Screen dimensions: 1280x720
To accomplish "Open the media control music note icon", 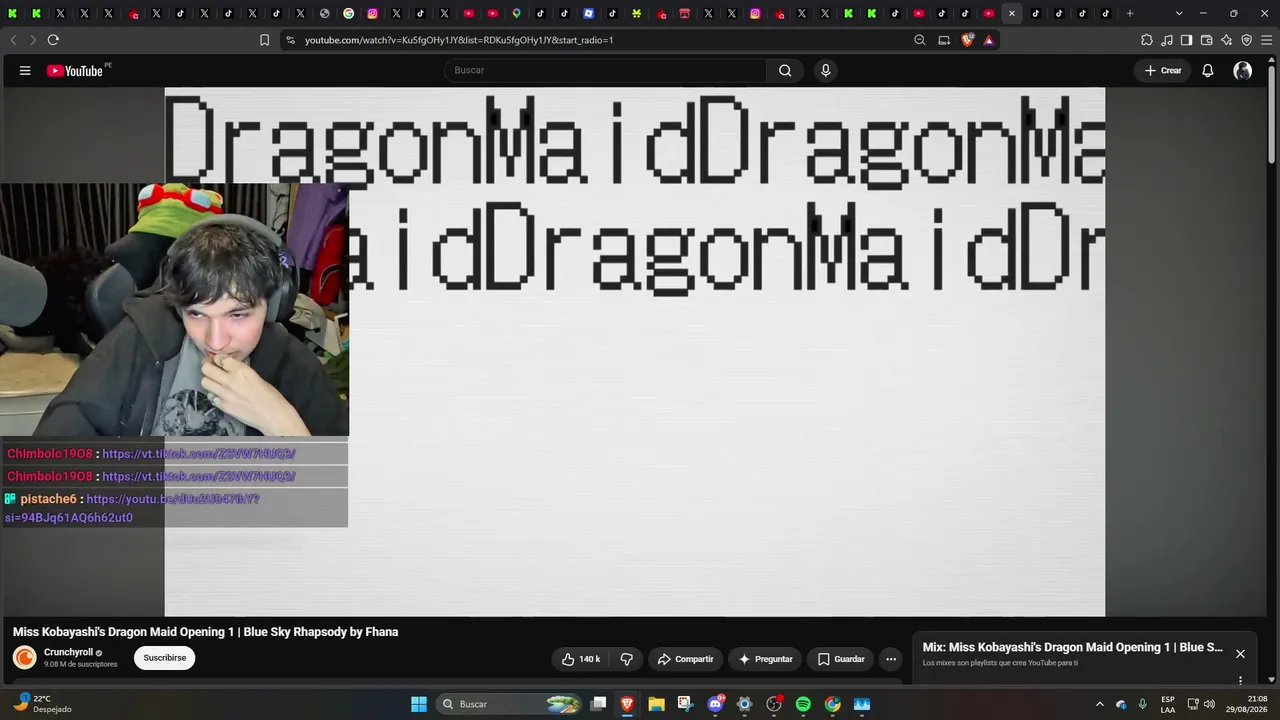I will pos(1167,40).
